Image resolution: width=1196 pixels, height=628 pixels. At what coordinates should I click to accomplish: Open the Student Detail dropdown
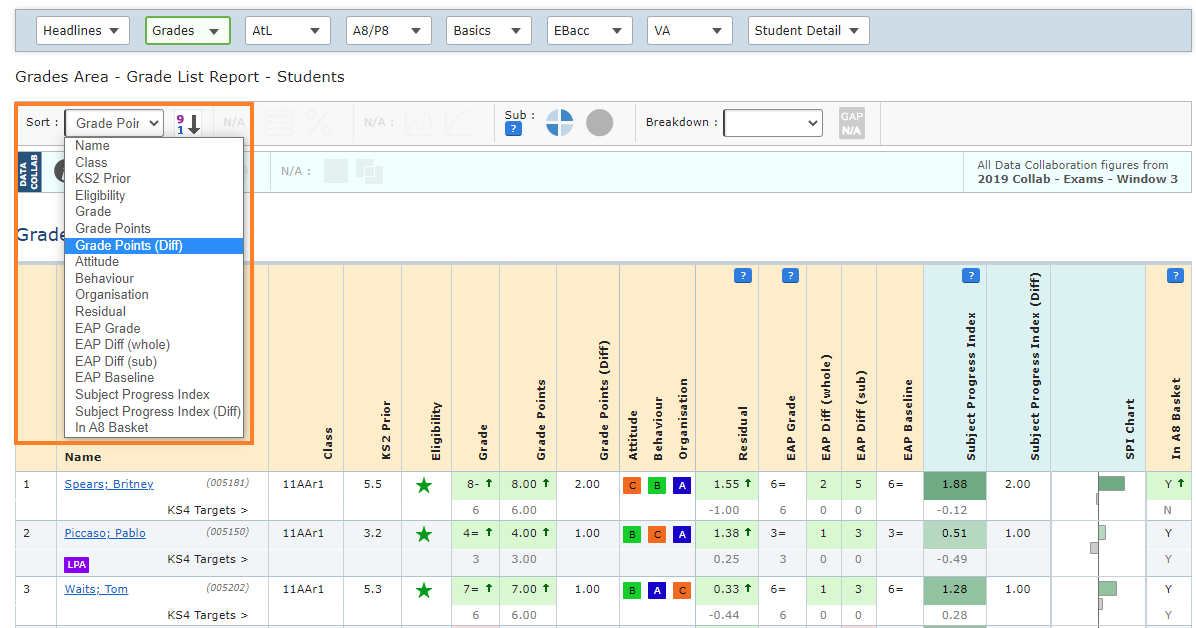pyautogui.click(x=808, y=31)
